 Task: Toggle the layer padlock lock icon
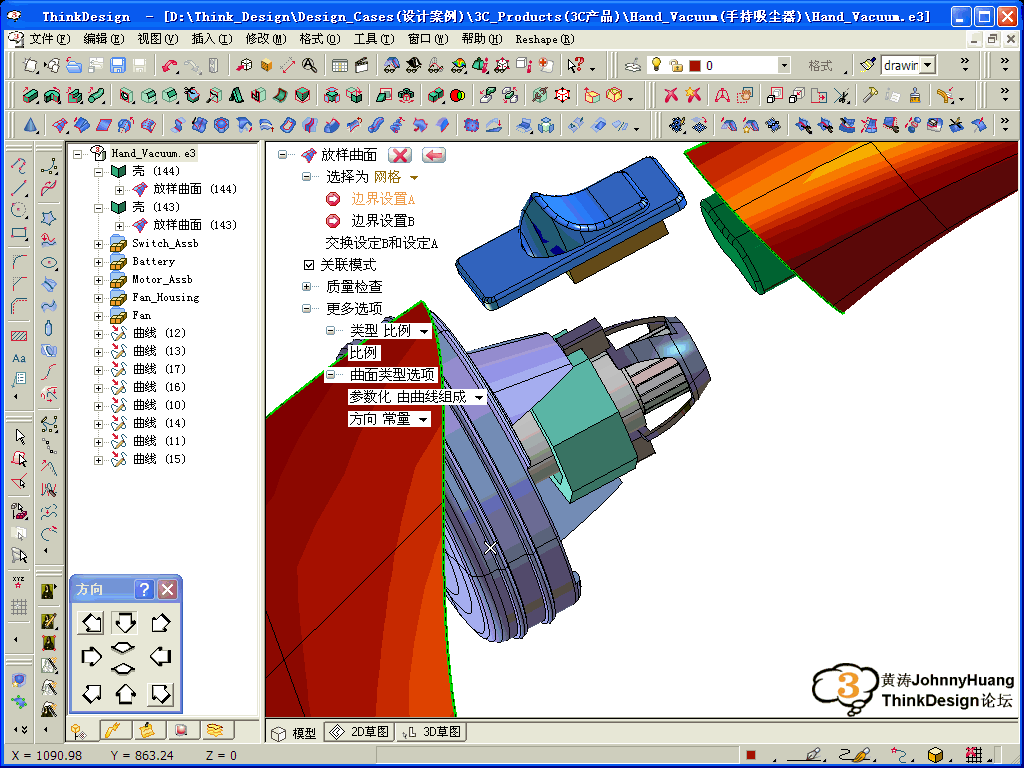677,65
